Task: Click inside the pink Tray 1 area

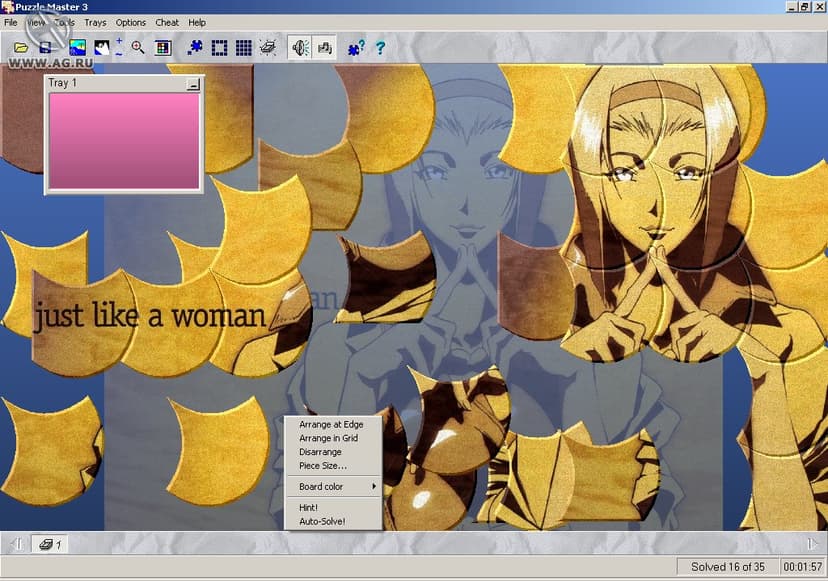Action: [x=124, y=141]
